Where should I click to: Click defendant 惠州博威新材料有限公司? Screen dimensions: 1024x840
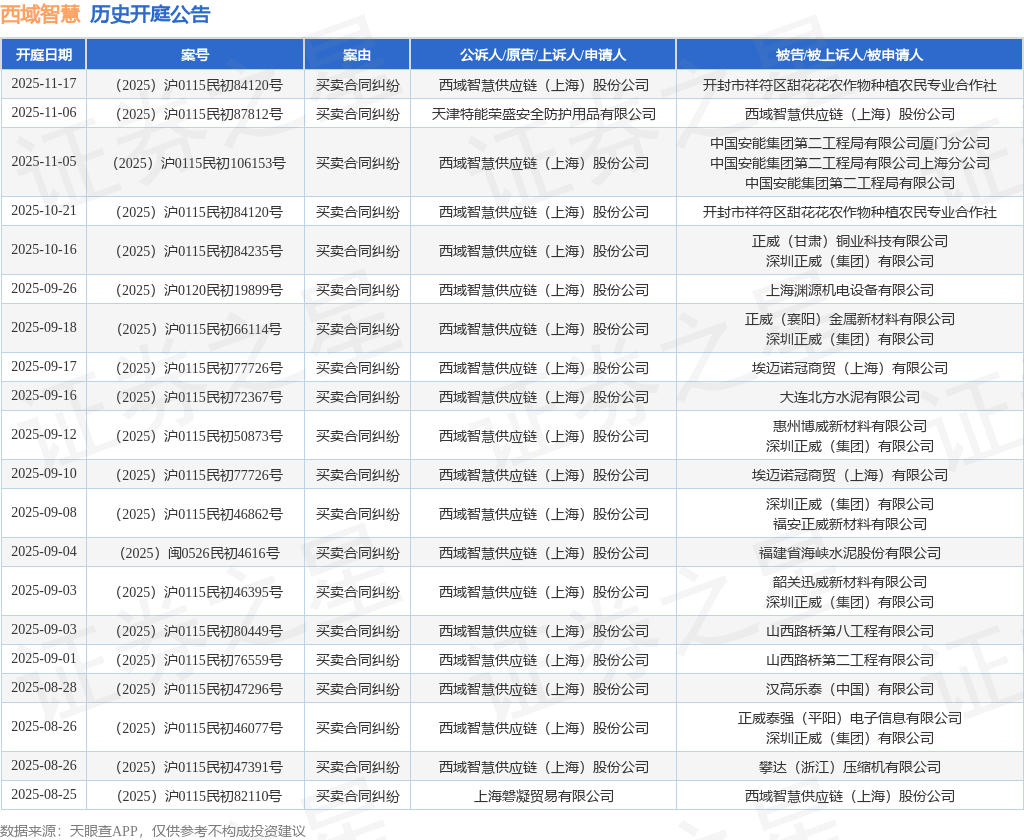850,427
